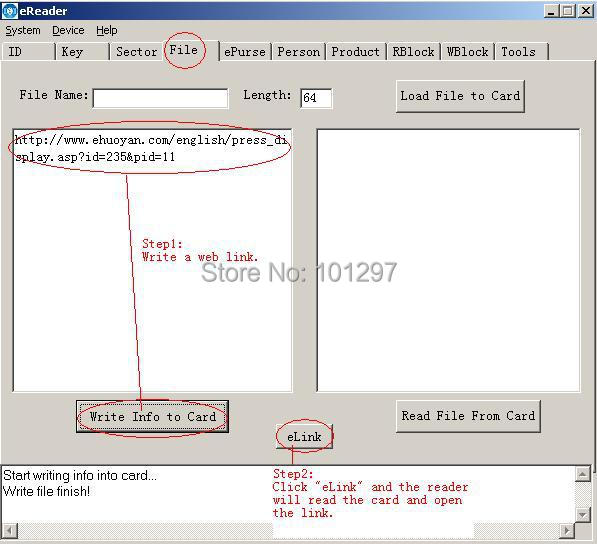Open the Person tab
The width and height of the screenshot is (597, 544).
click(x=298, y=52)
